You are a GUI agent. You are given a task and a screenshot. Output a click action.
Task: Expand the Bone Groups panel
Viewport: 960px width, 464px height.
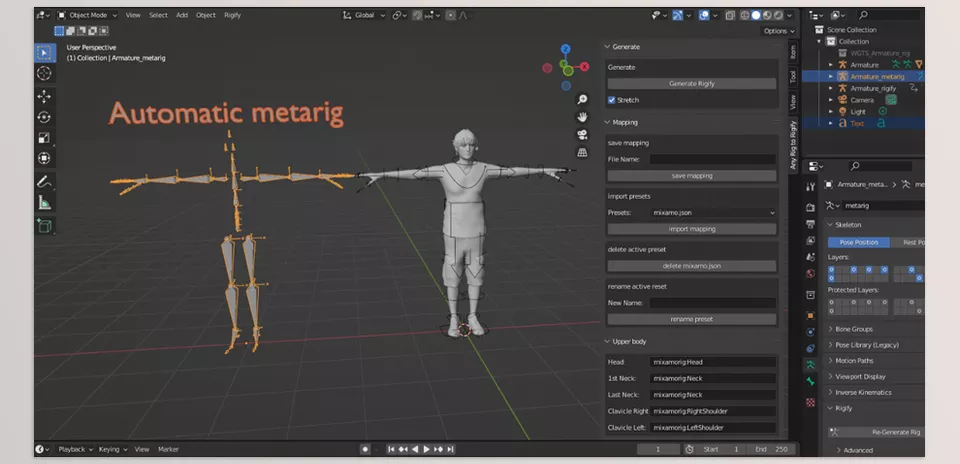[854, 329]
